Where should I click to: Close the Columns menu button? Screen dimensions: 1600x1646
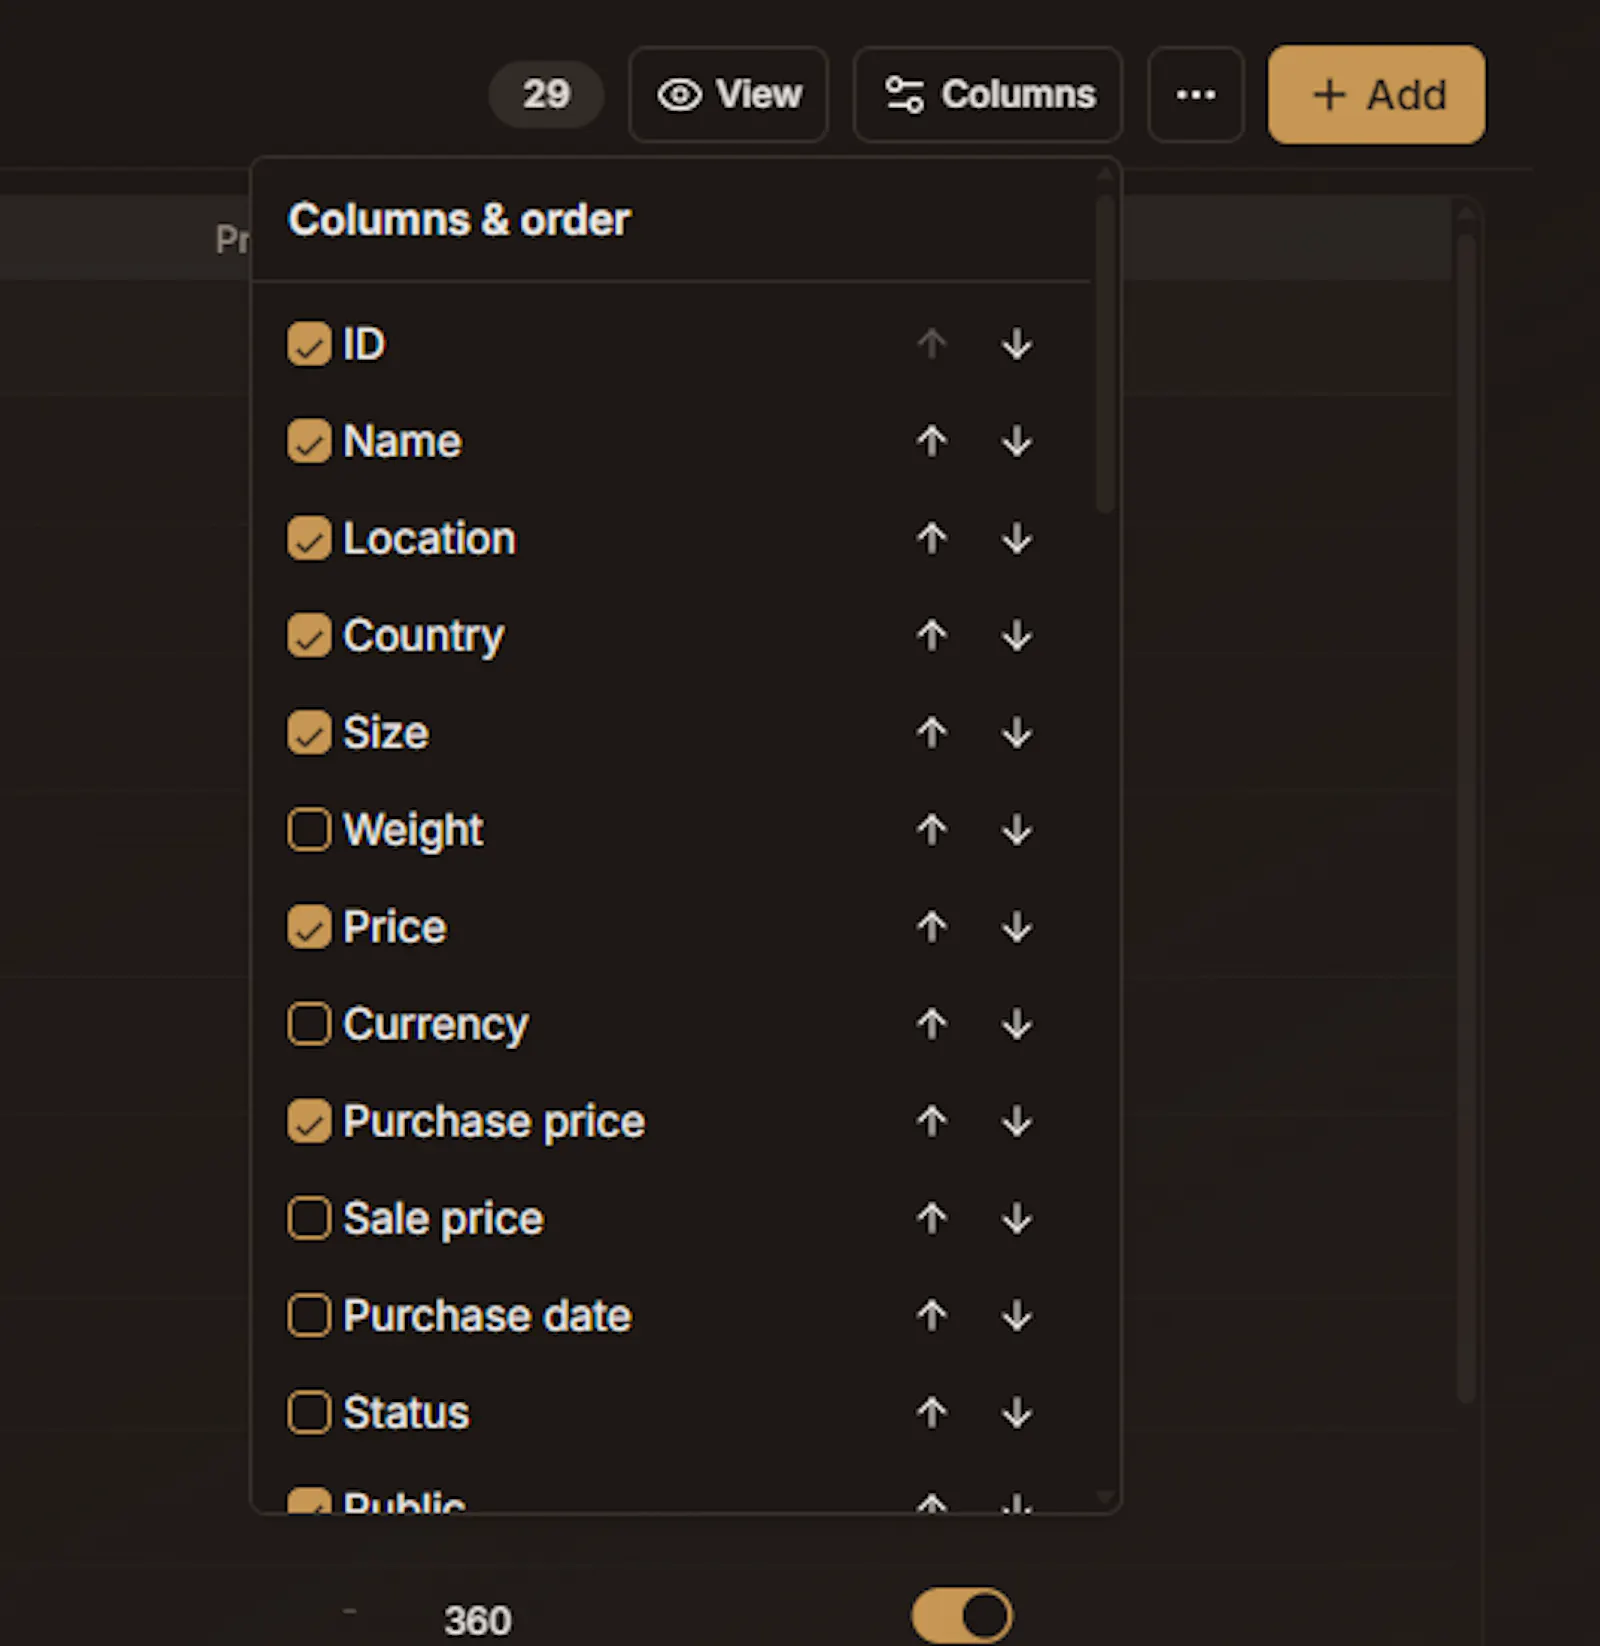click(988, 94)
